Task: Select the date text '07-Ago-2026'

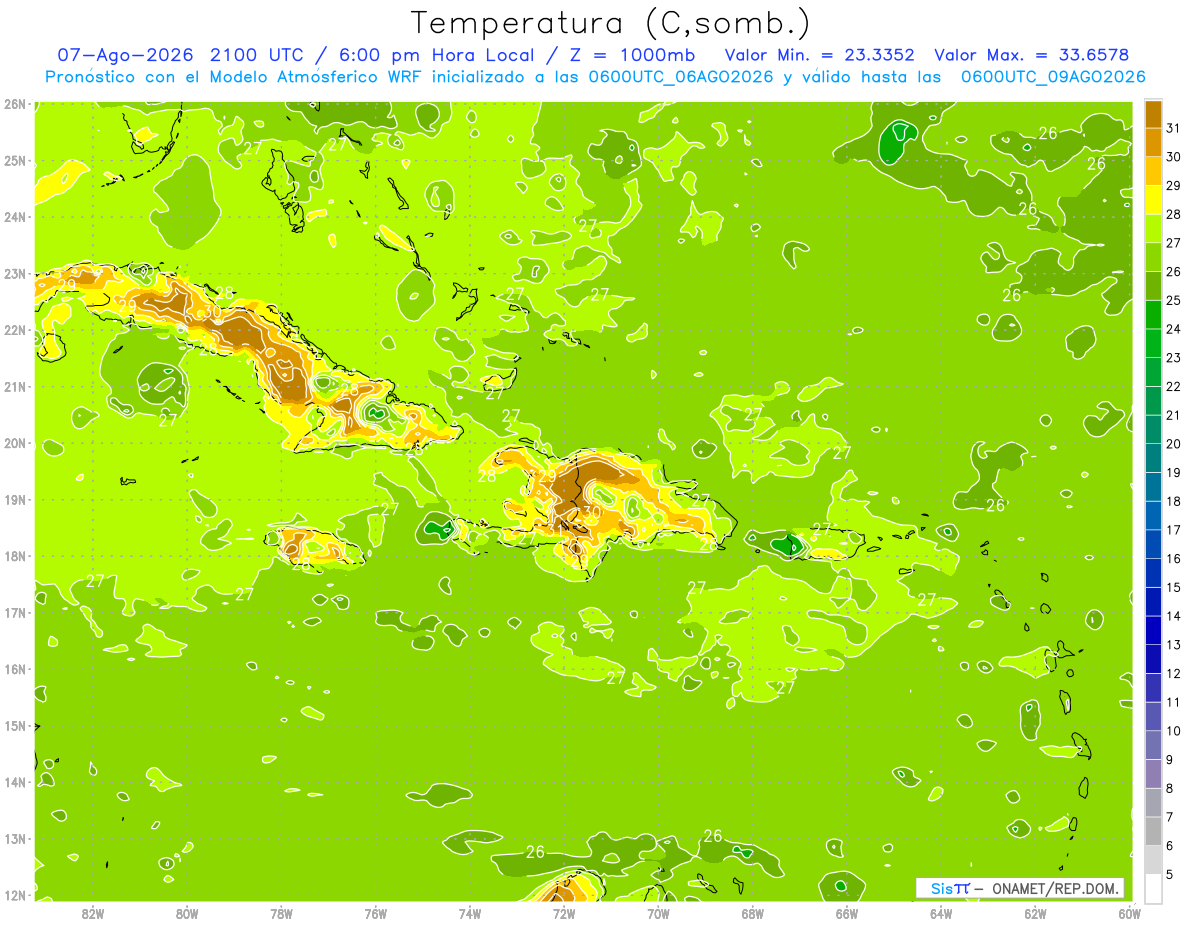Action: pos(124,55)
